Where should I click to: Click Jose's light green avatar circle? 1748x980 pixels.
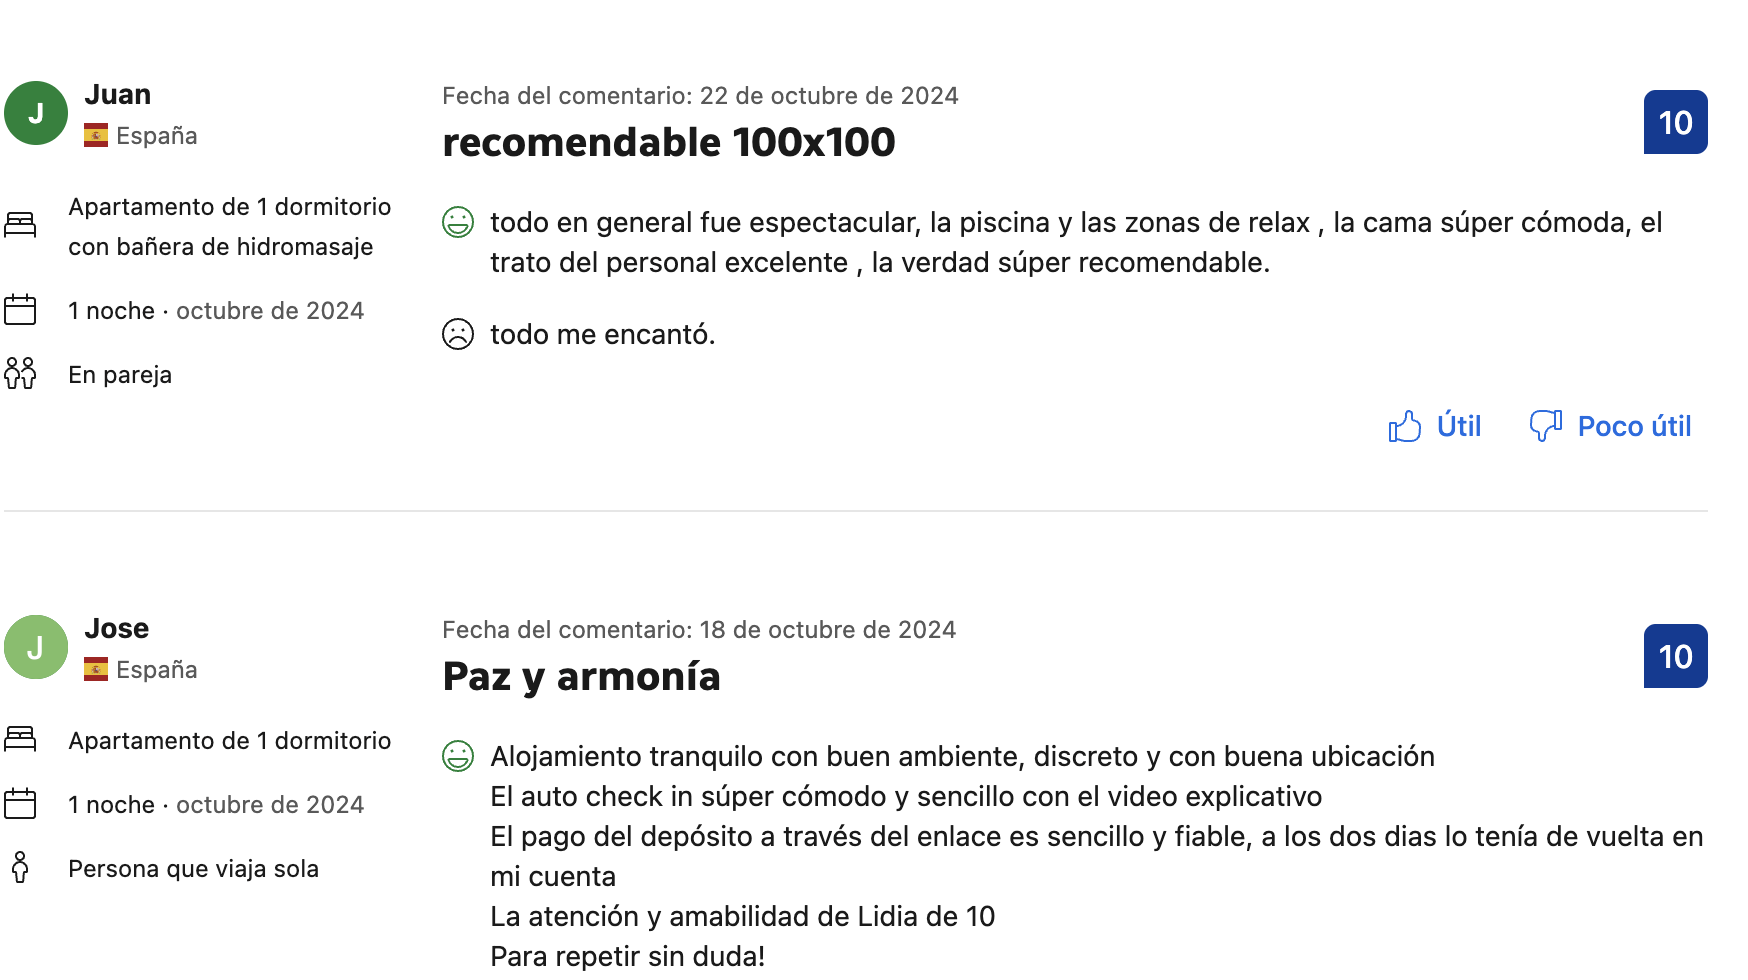tap(36, 647)
